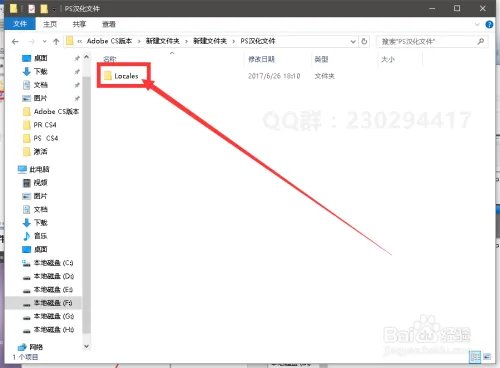
Task: Click the Back navigation arrow
Action: [x=15, y=41]
